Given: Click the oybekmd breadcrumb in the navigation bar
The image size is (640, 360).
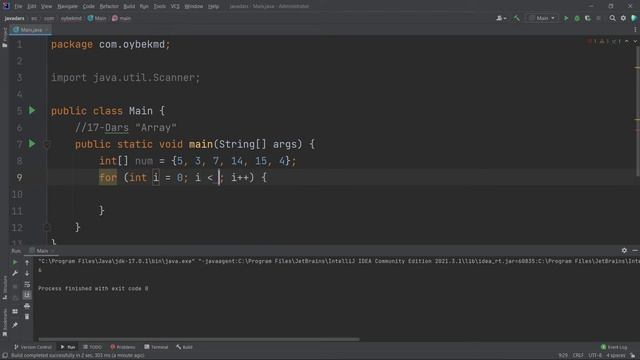Looking at the screenshot, I should tap(71, 18).
